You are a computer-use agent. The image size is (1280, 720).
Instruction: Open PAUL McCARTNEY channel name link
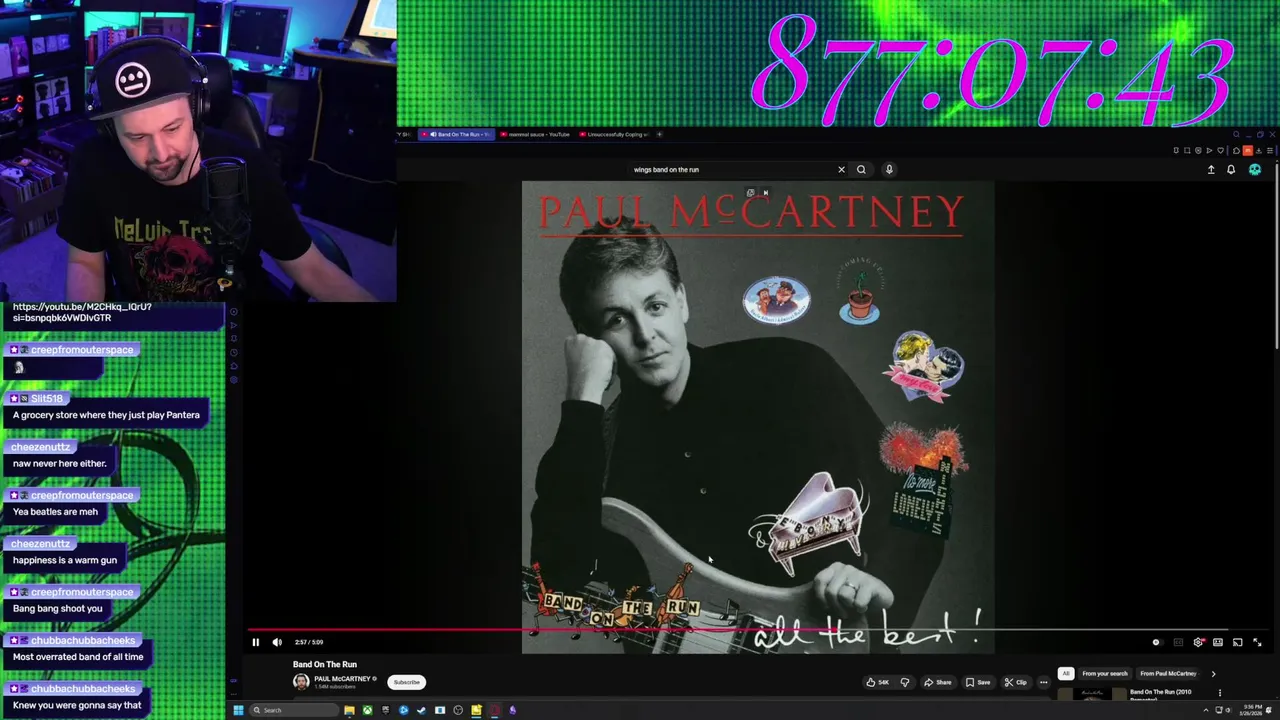click(x=342, y=679)
